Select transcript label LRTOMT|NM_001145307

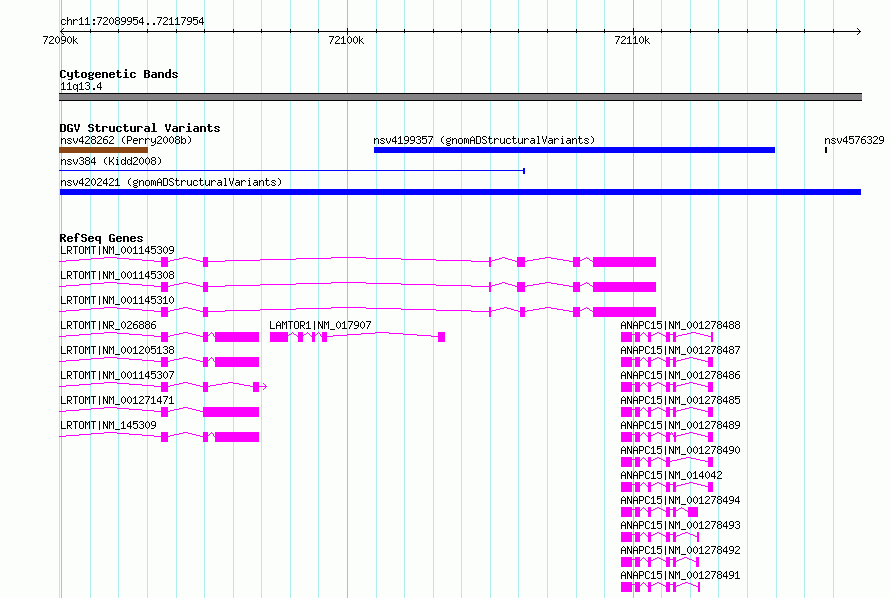click(117, 375)
